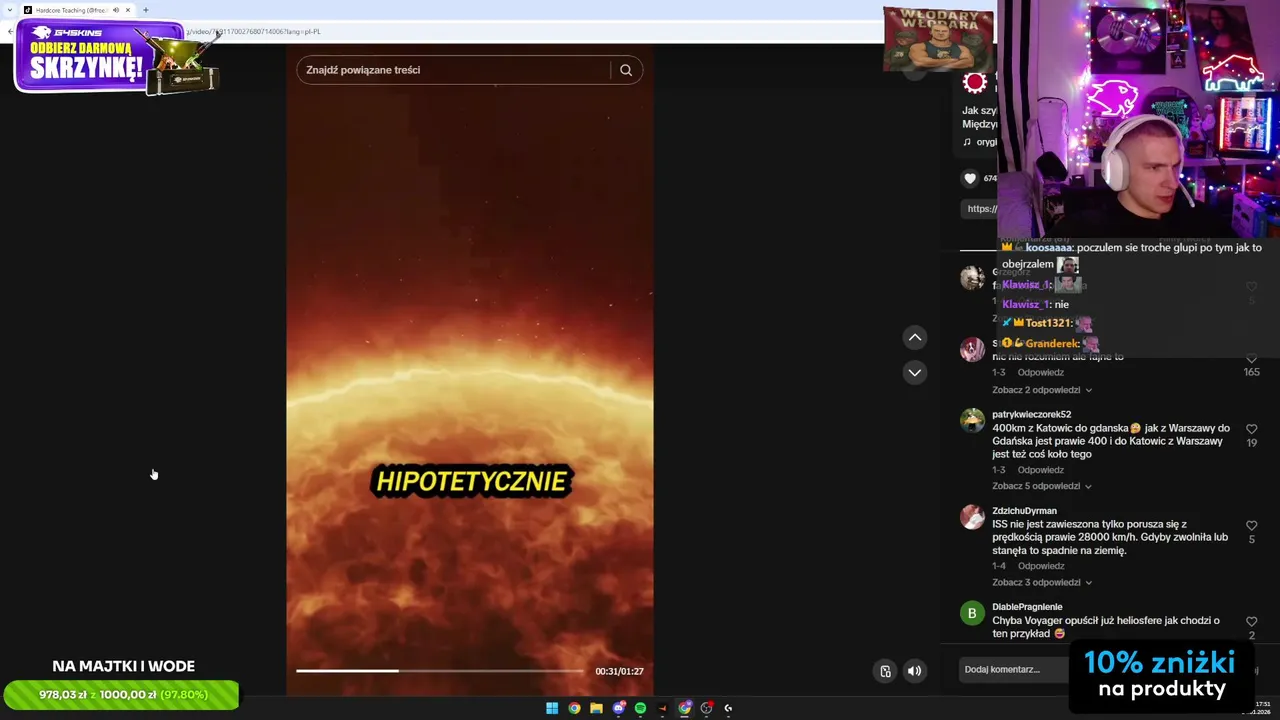
Task: Open the video author's red sun avatar
Action: pyautogui.click(x=975, y=82)
